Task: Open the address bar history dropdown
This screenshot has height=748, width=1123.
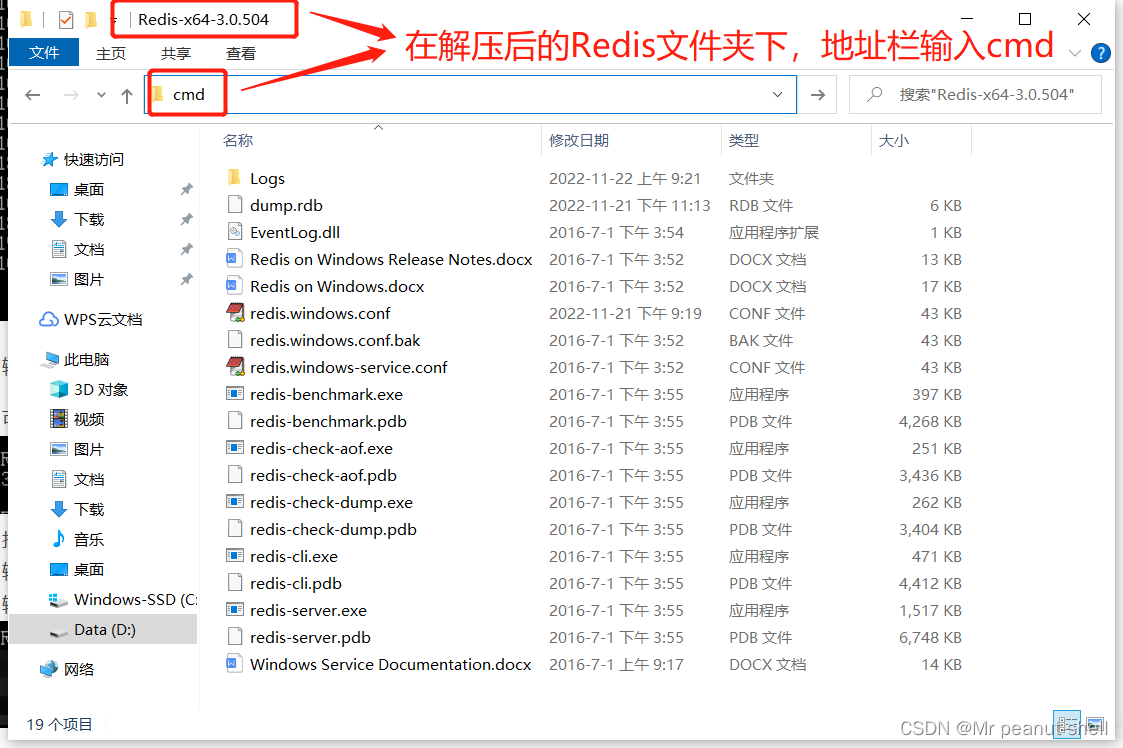Action: coord(779,94)
